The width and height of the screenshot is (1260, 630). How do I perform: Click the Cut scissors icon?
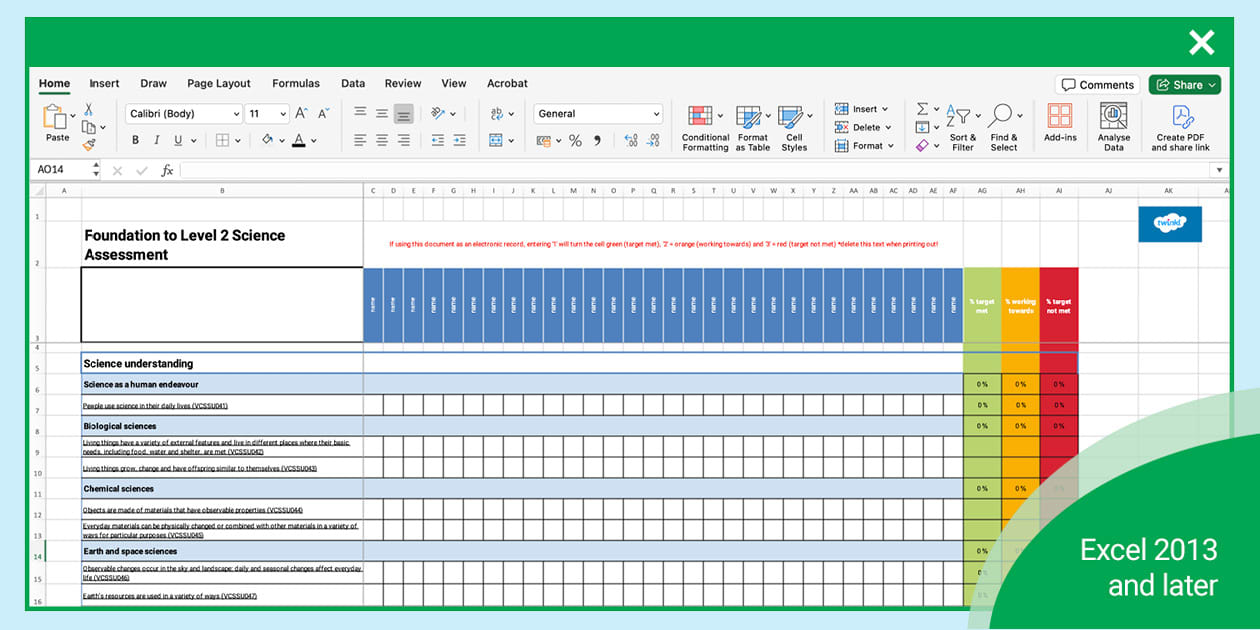(x=88, y=109)
